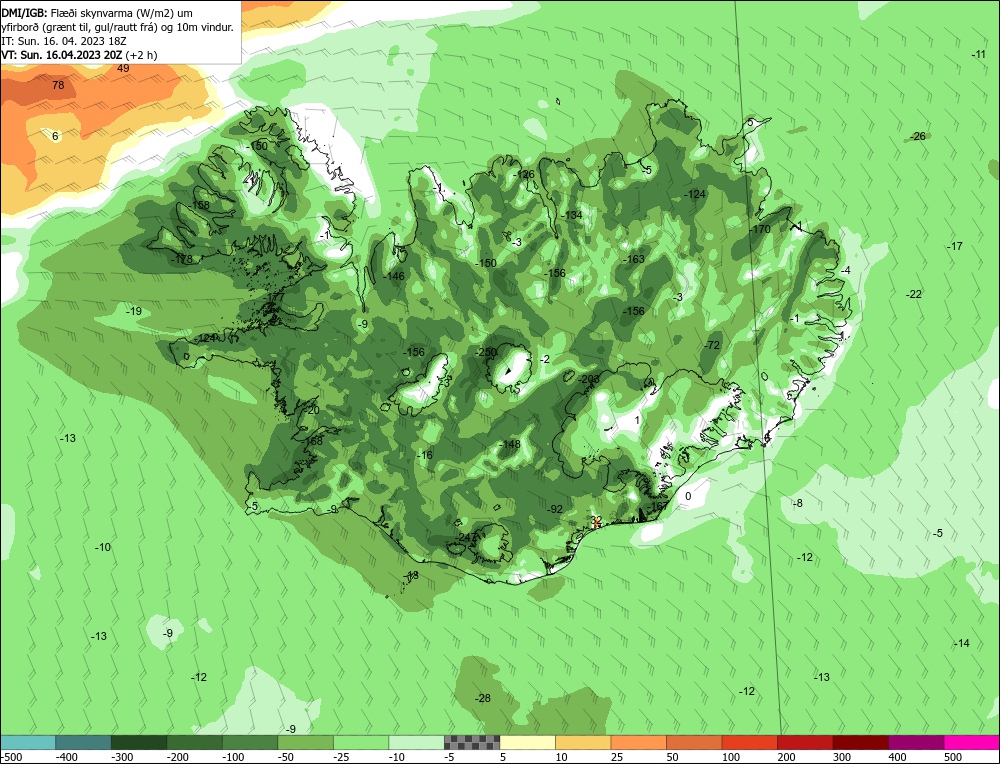Click the dark teal -400 to -300 legend swatch
This screenshot has width=1000, height=764.
tap(83, 742)
